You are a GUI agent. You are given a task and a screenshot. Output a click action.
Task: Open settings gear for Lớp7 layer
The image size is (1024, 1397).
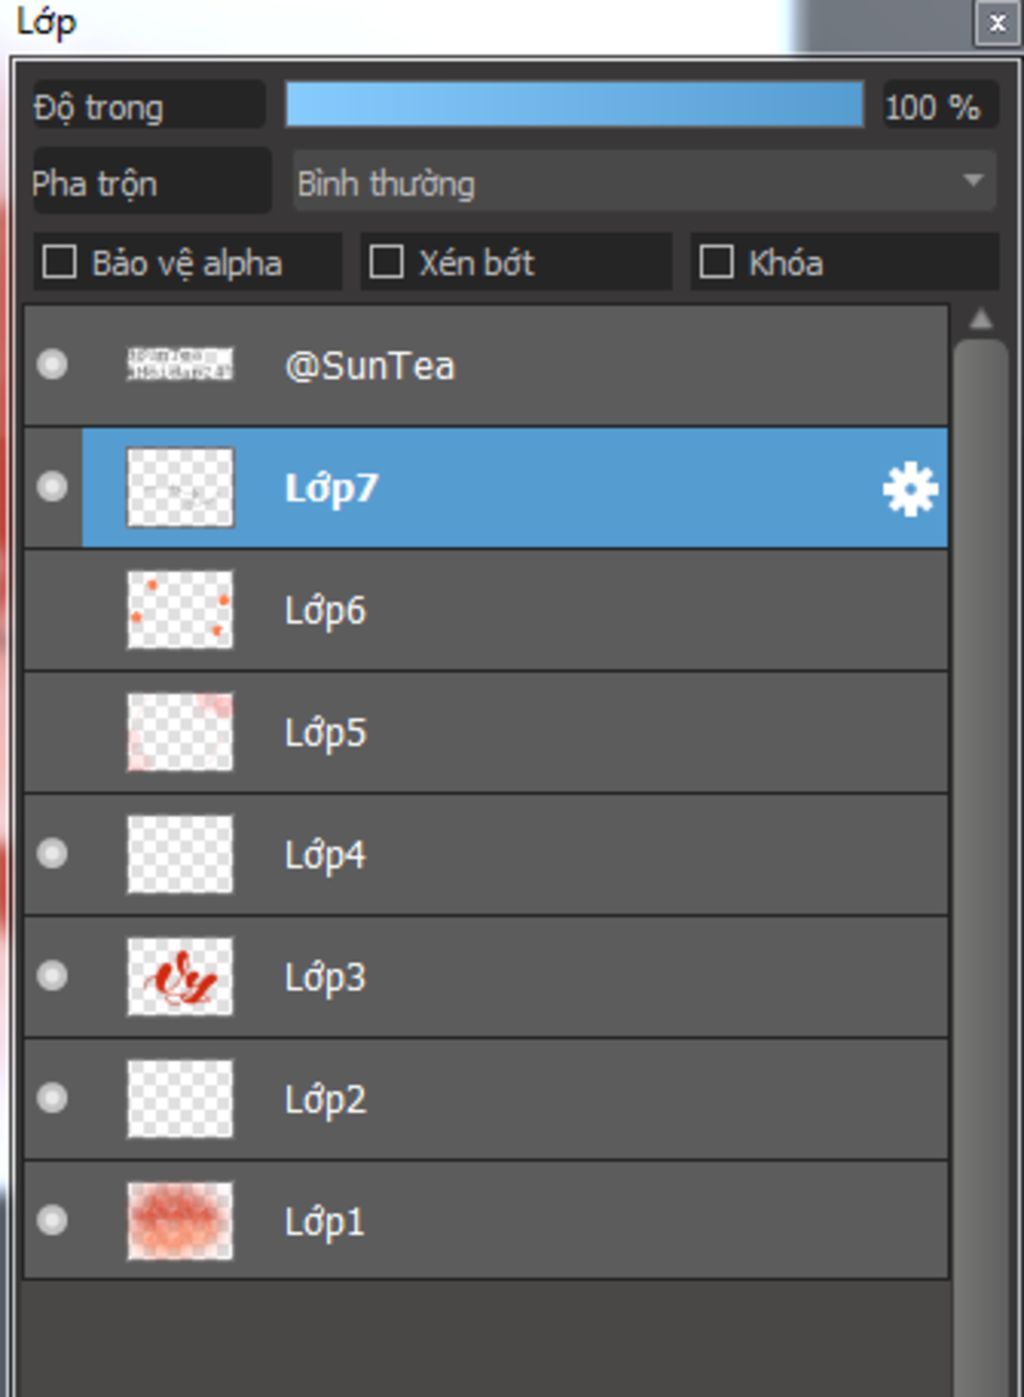click(x=910, y=489)
